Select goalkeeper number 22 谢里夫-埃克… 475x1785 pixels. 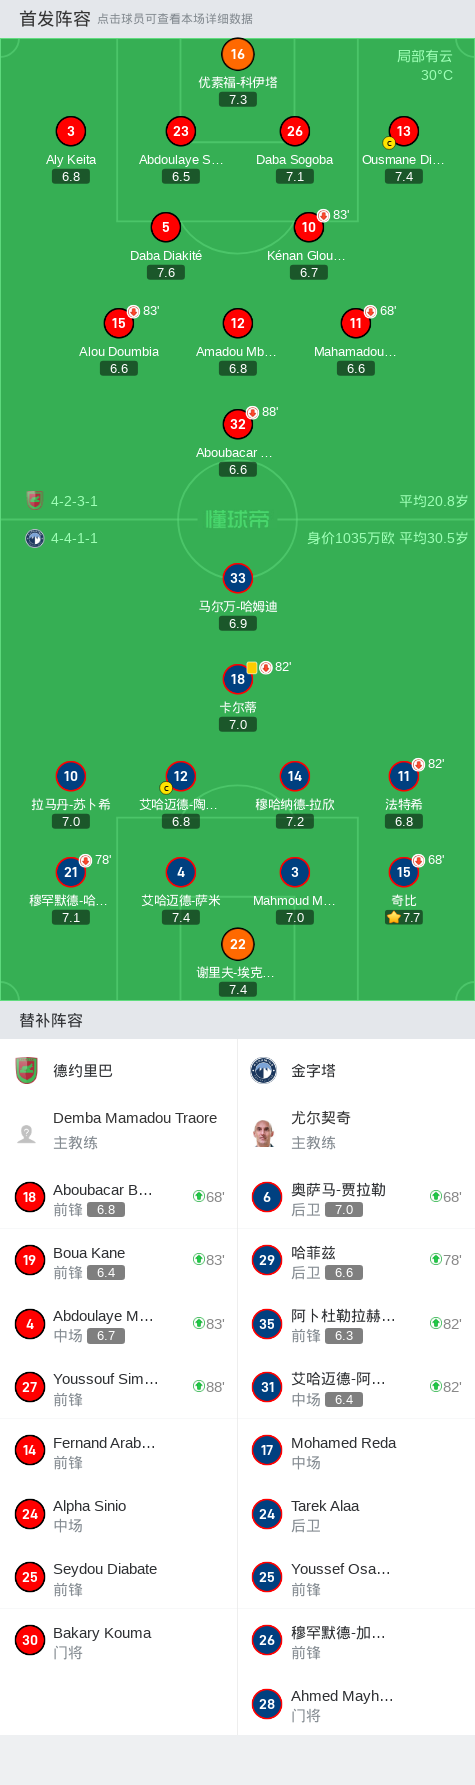coord(238,944)
